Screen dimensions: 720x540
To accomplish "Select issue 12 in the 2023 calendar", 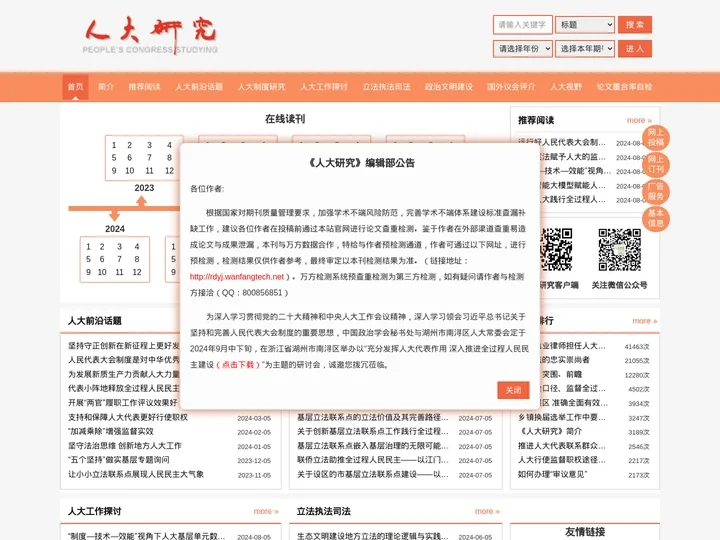I will coord(169,171).
